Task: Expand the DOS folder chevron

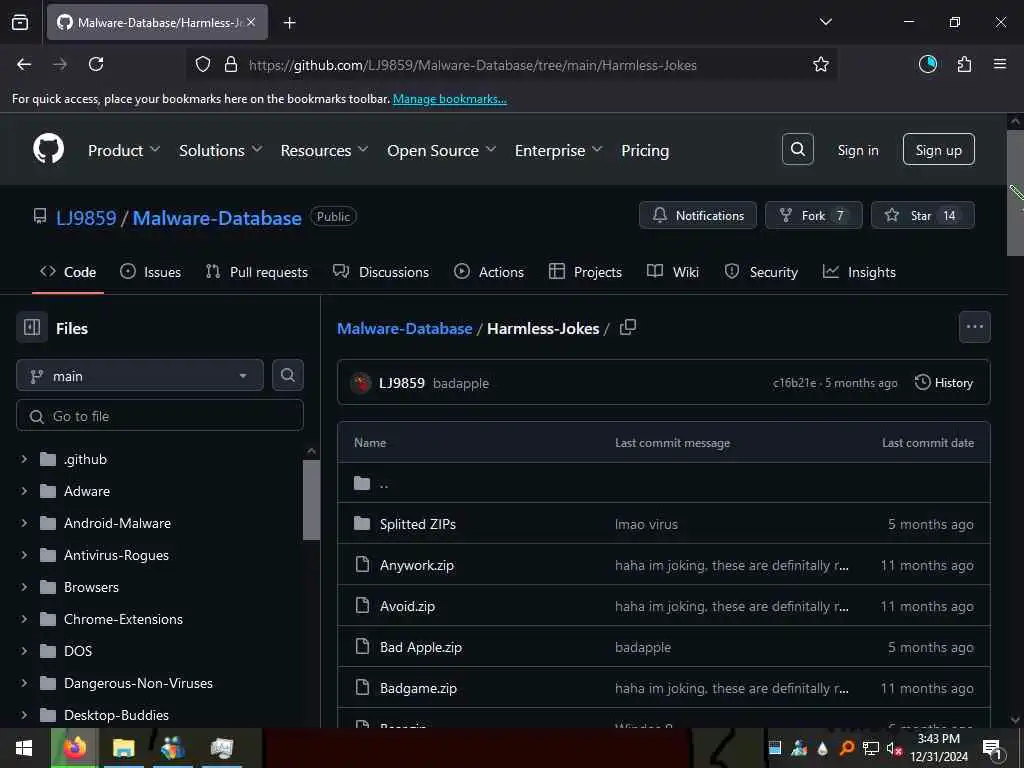Action: click(x=24, y=651)
